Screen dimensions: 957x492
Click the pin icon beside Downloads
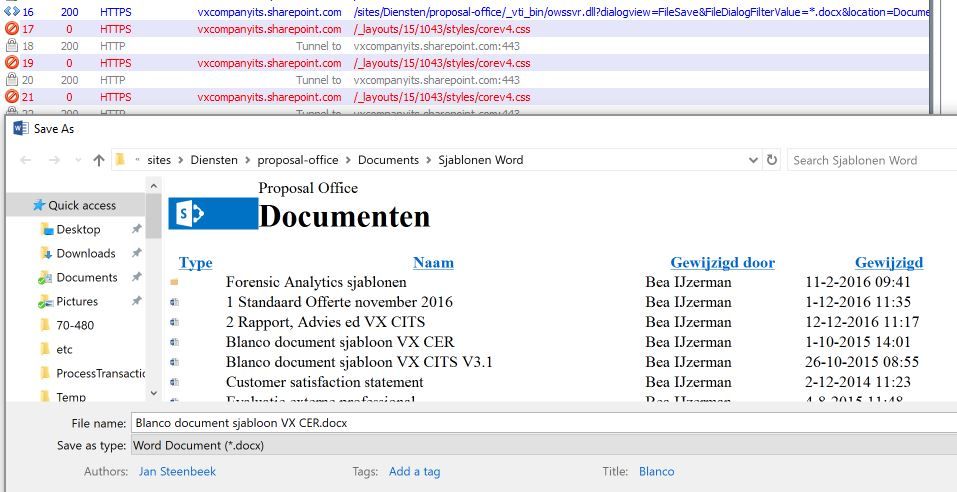pyautogui.click(x=137, y=253)
